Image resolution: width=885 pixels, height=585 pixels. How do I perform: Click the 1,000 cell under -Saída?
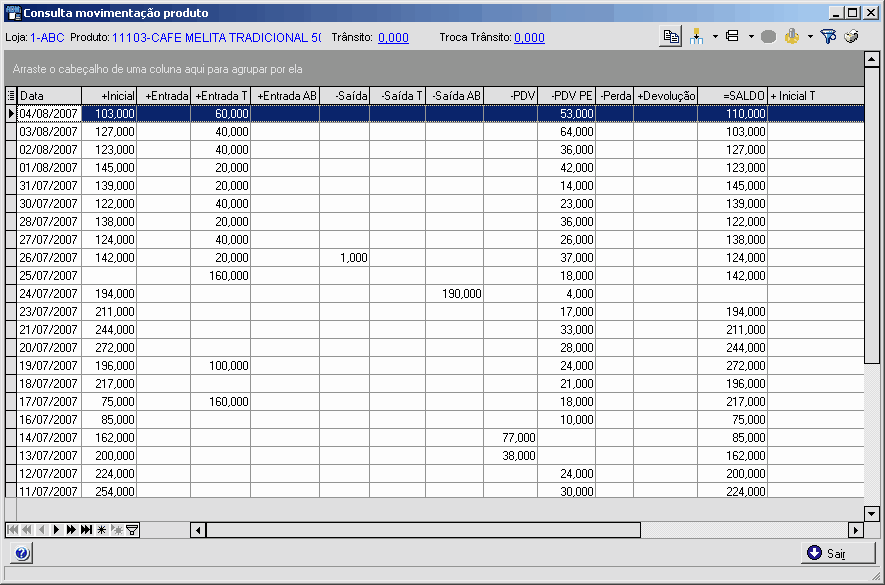pyautogui.click(x=344, y=257)
